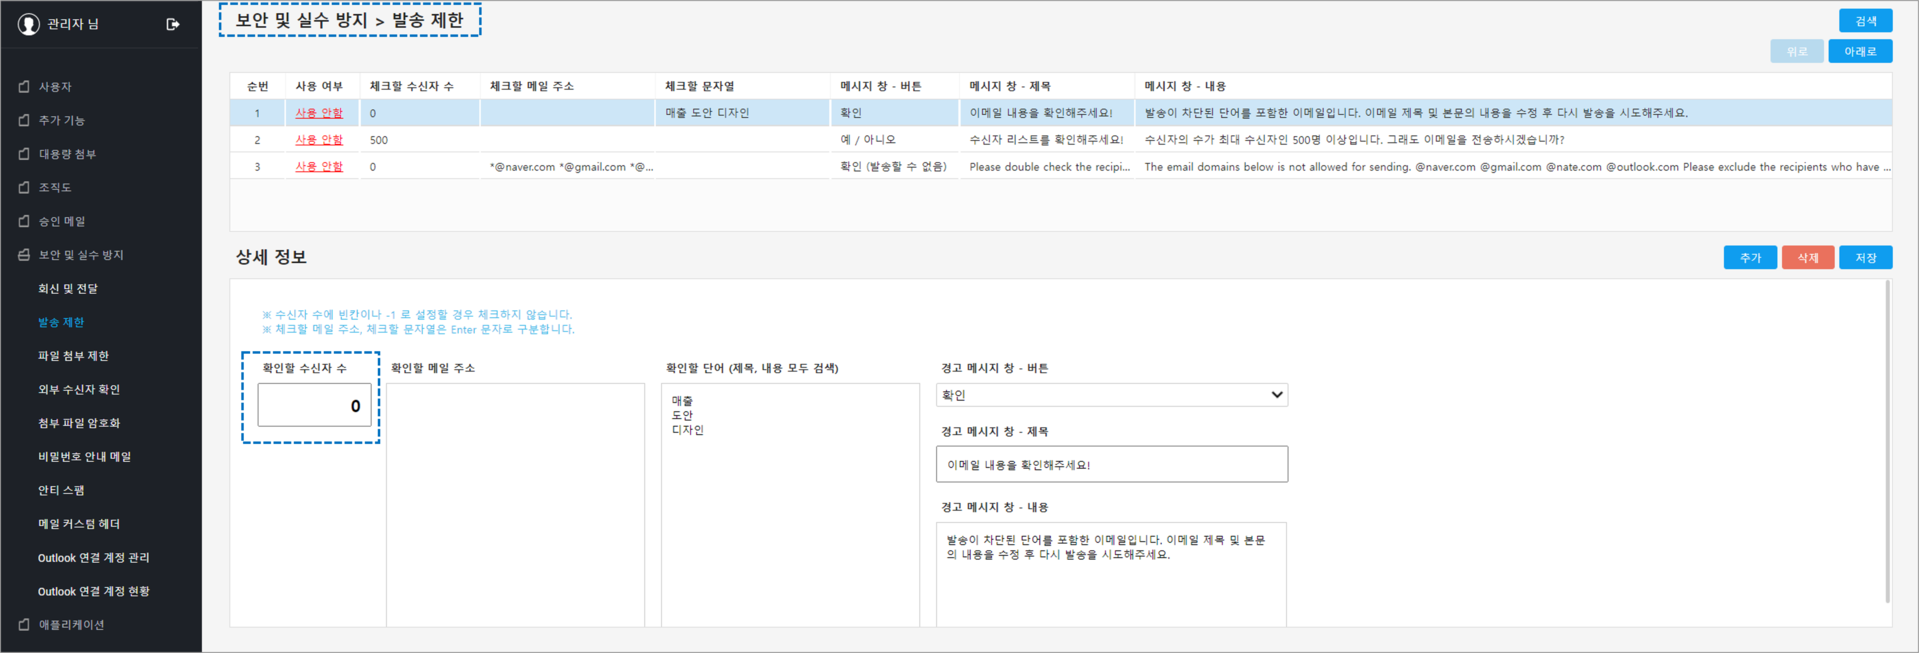Expand the 애플리케이션 menu section
1919x653 pixels.
coord(71,625)
